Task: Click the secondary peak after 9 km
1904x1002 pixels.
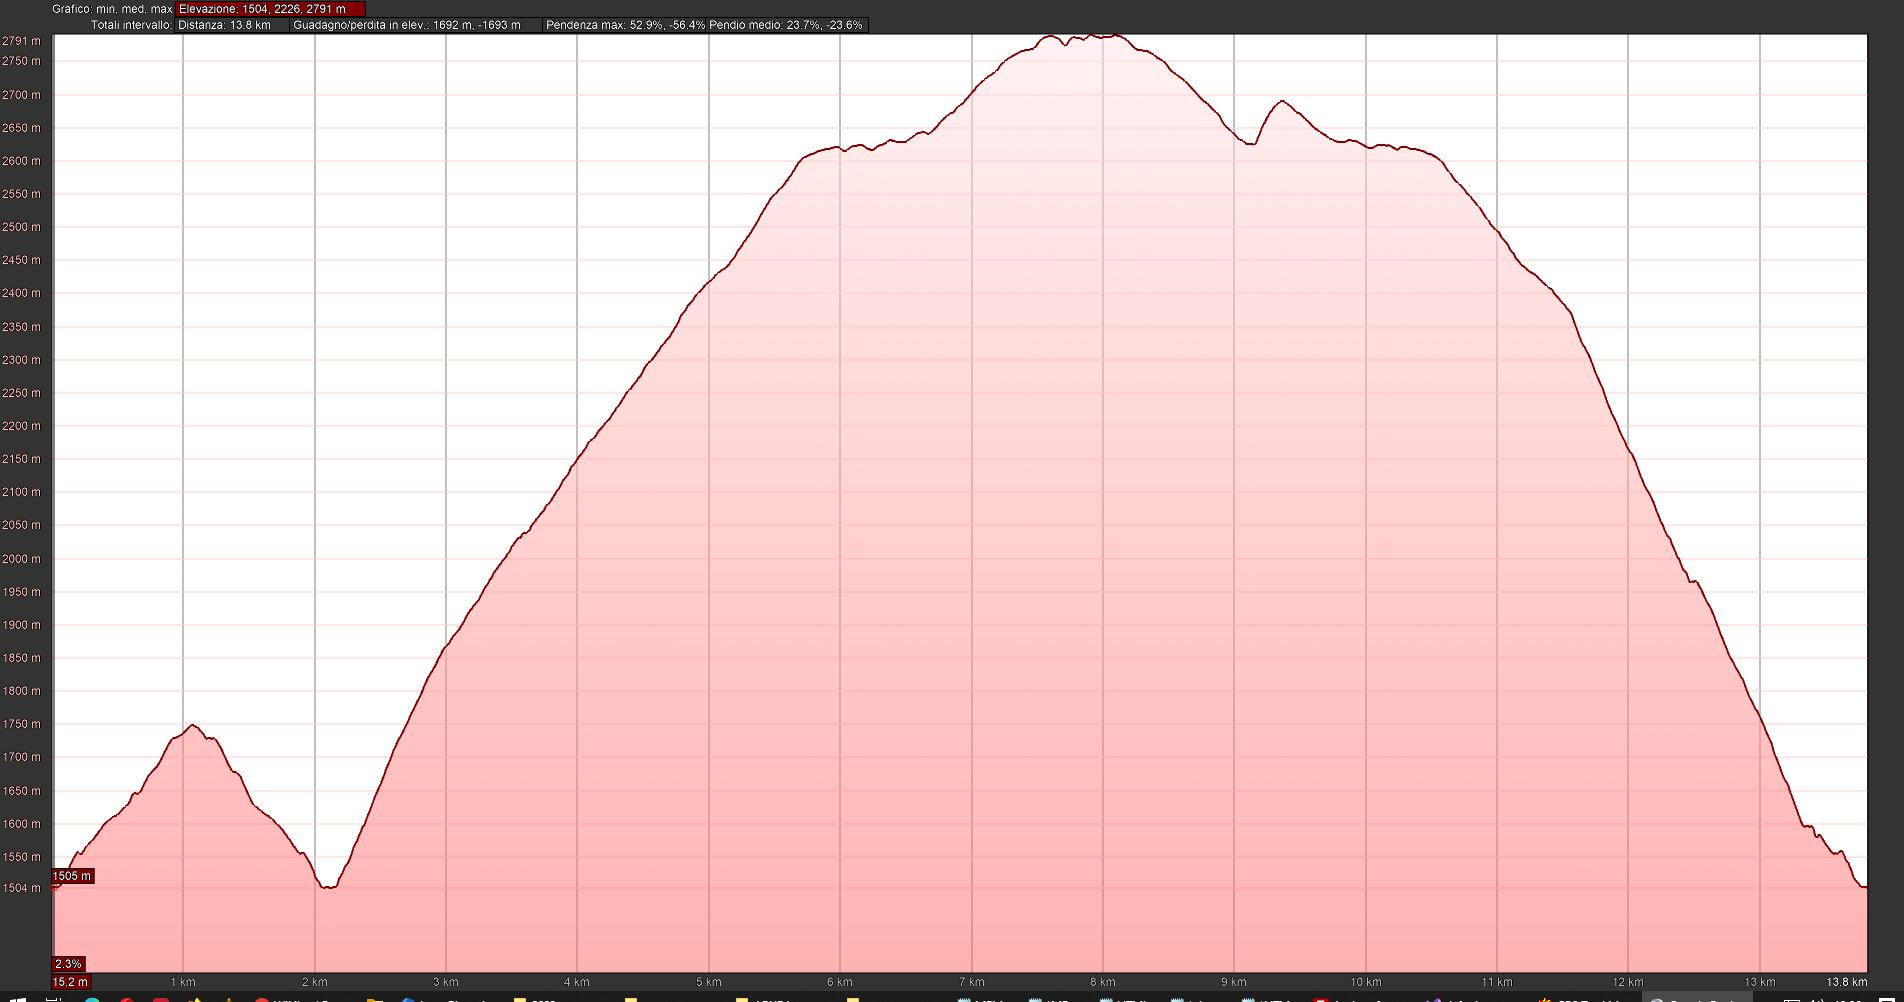Action: (x=1282, y=101)
